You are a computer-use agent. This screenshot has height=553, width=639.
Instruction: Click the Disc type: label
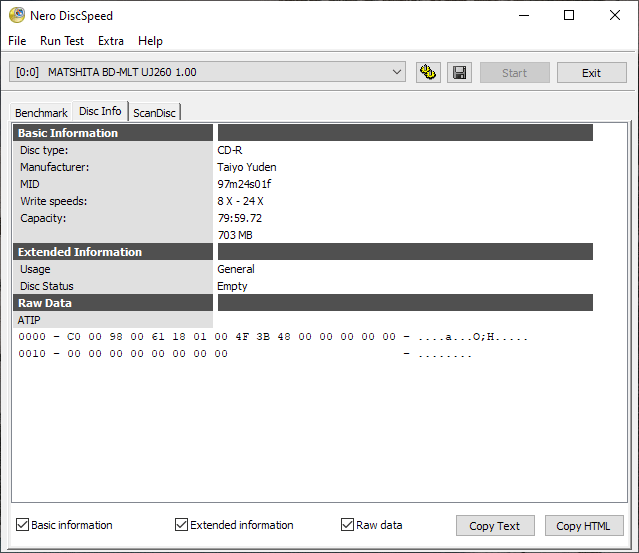point(44,150)
